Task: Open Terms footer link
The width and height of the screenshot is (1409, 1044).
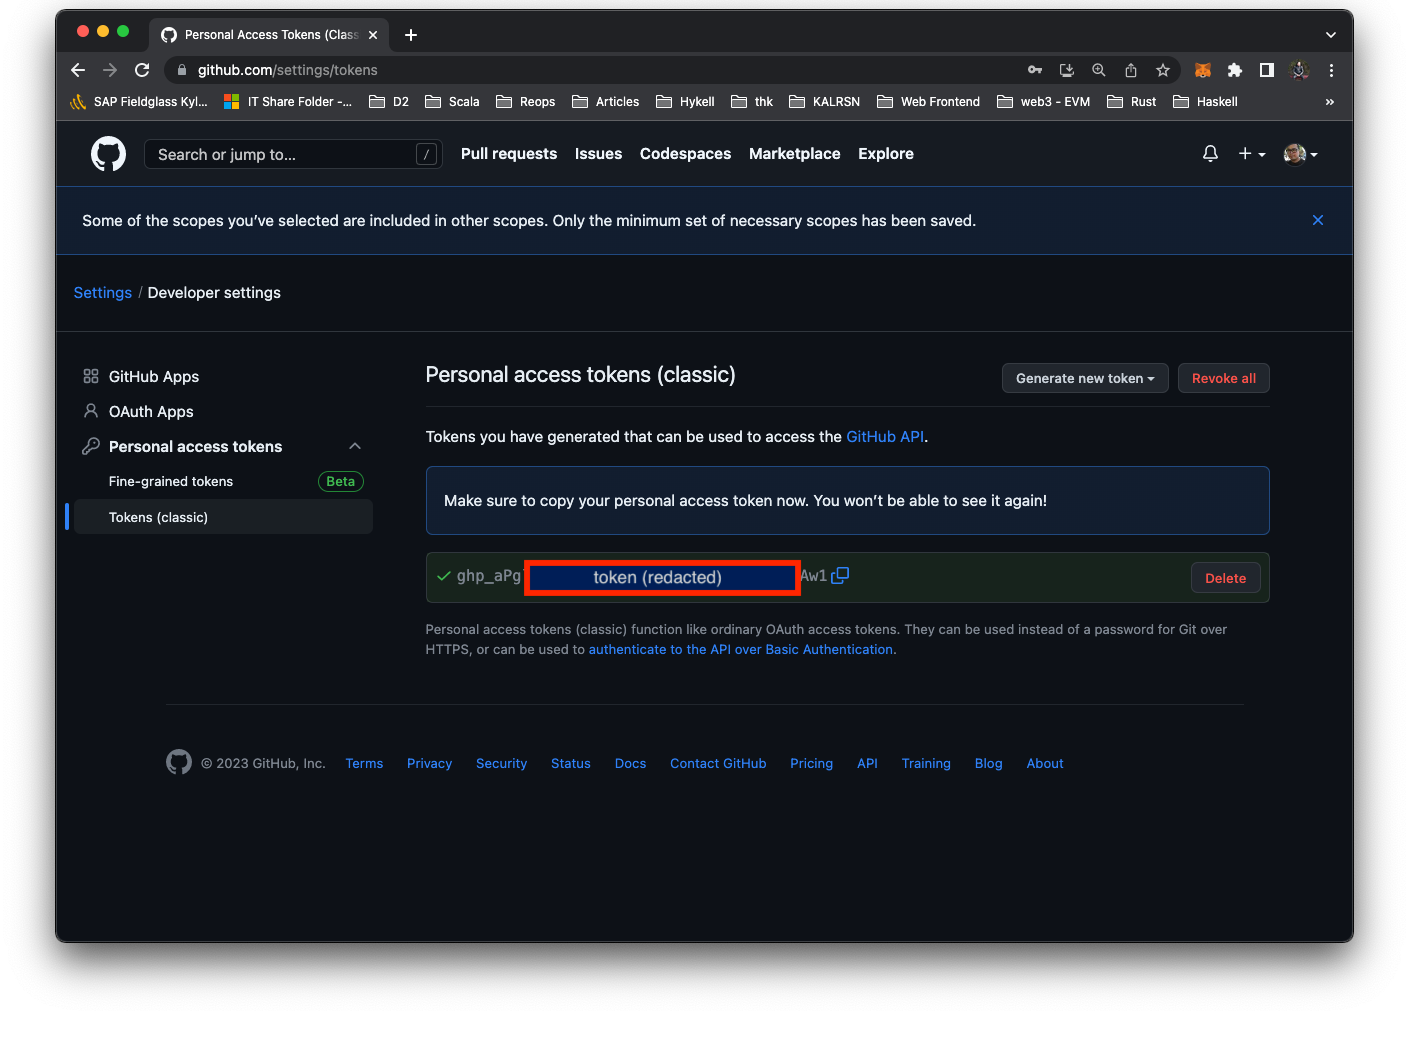Action: 364,764
